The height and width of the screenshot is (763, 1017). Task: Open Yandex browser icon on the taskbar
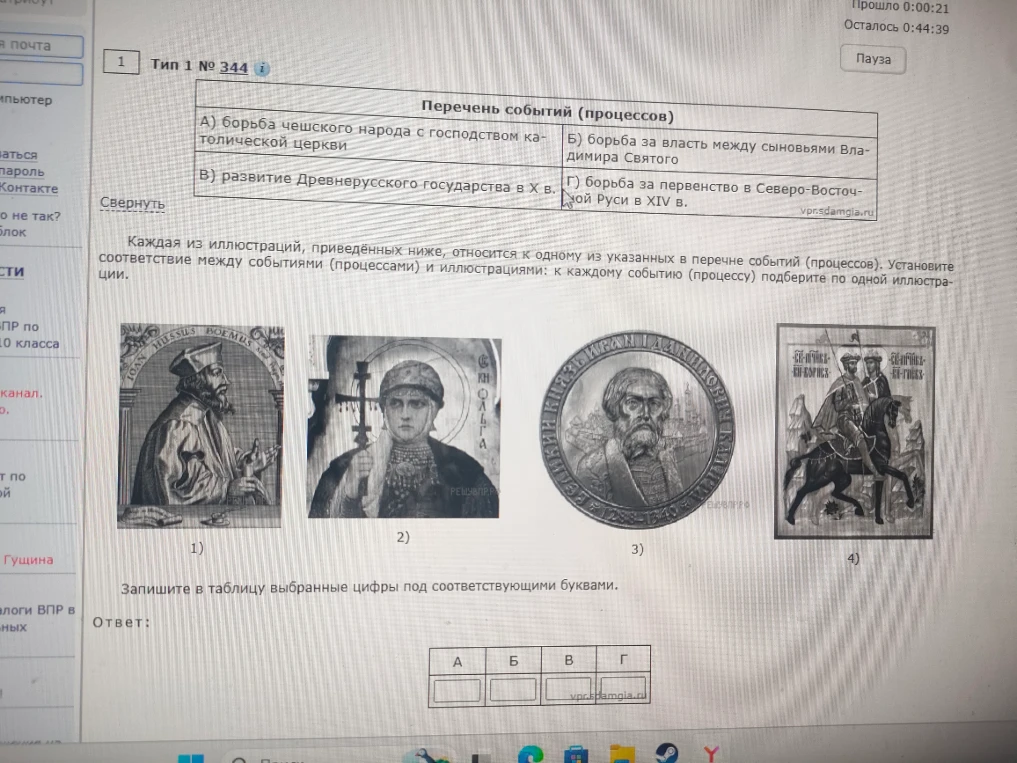(x=712, y=754)
